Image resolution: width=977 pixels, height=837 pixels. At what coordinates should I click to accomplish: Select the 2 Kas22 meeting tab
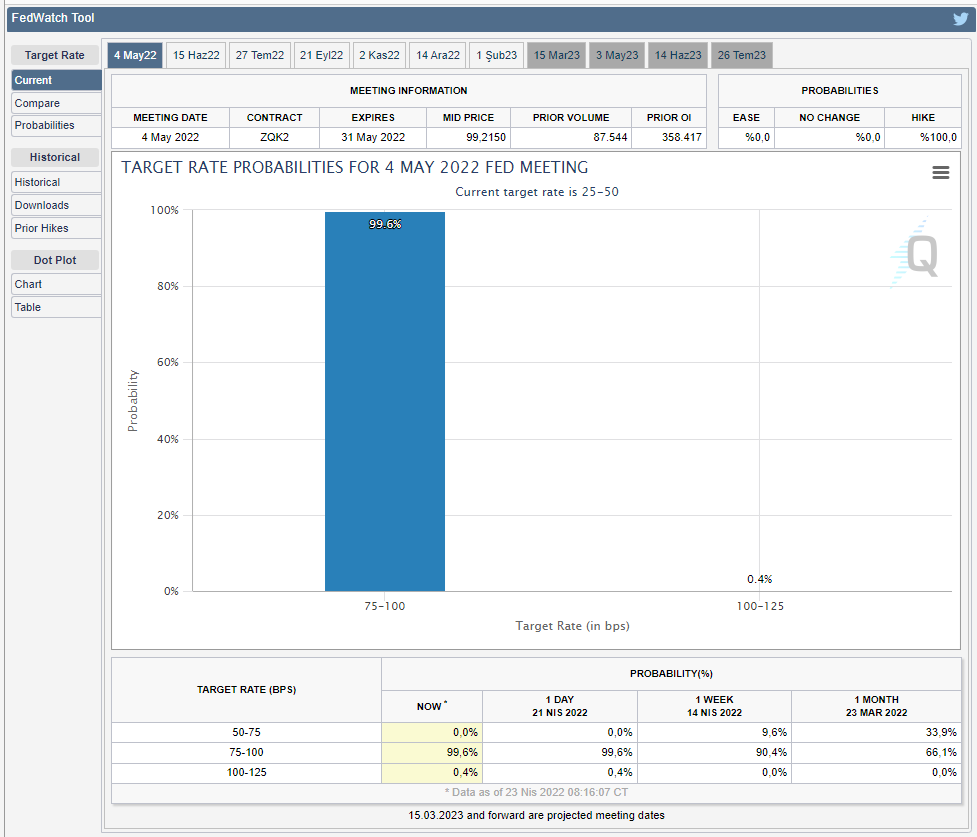(379, 56)
